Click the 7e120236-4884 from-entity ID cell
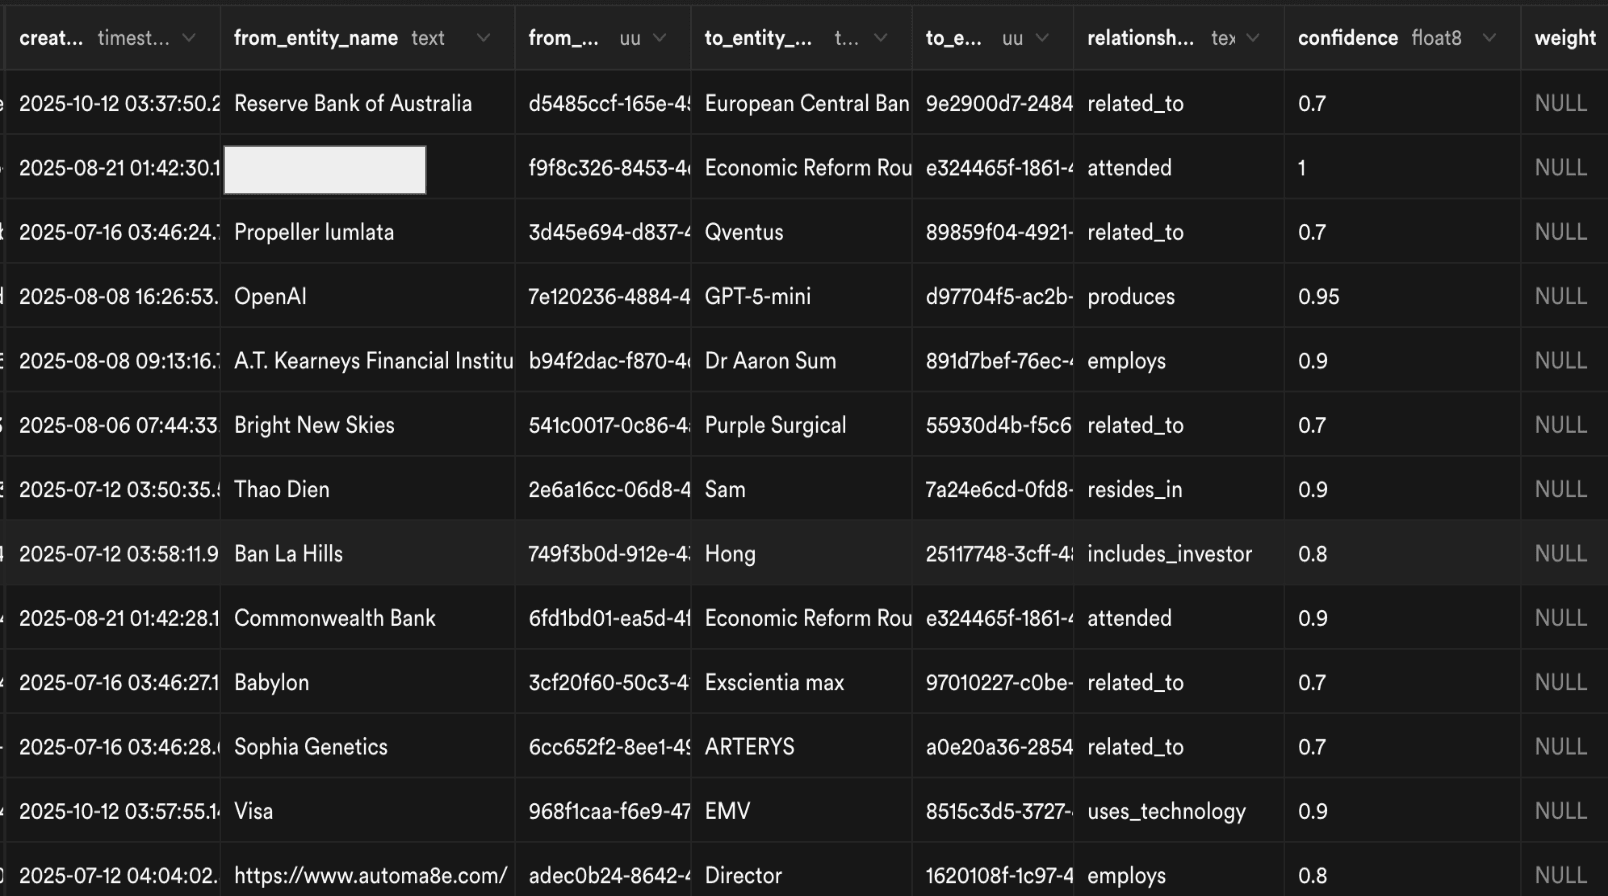 point(603,296)
